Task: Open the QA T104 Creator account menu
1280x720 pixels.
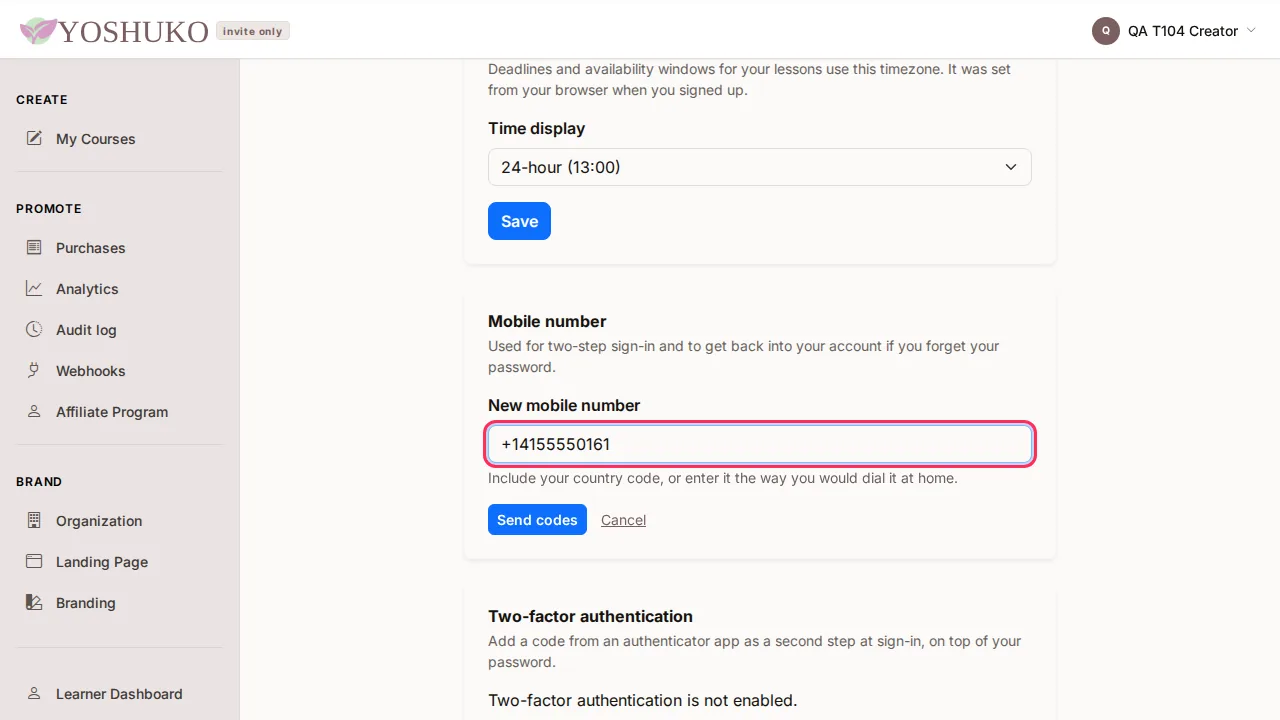Action: (1174, 31)
